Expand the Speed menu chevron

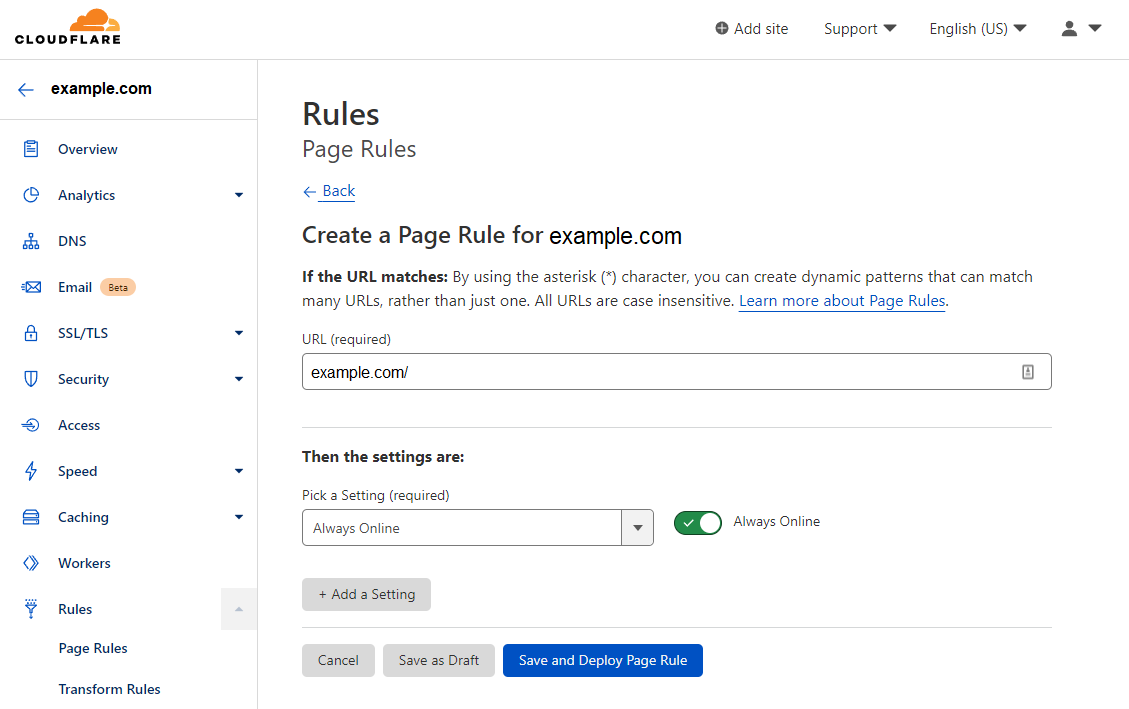[238, 470]
